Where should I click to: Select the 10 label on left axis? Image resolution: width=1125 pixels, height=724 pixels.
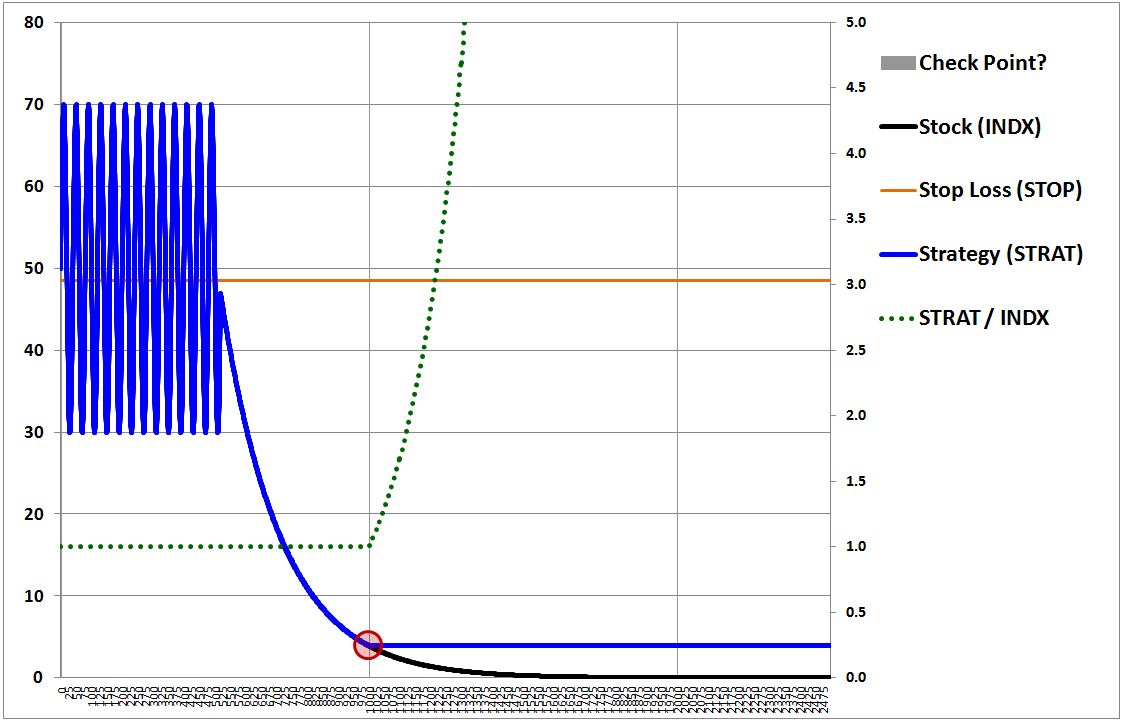click(x=32, y=596)
